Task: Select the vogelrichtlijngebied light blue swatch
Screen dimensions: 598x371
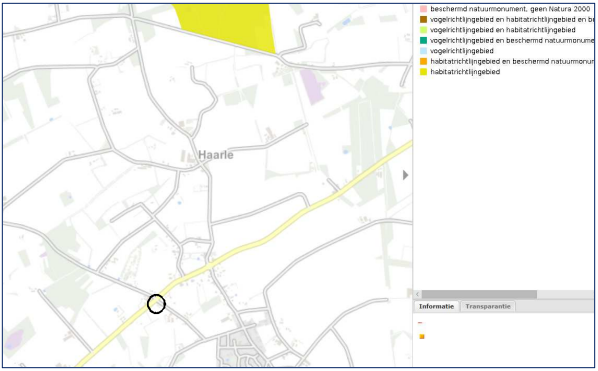Action: click(x=423, y=51)
